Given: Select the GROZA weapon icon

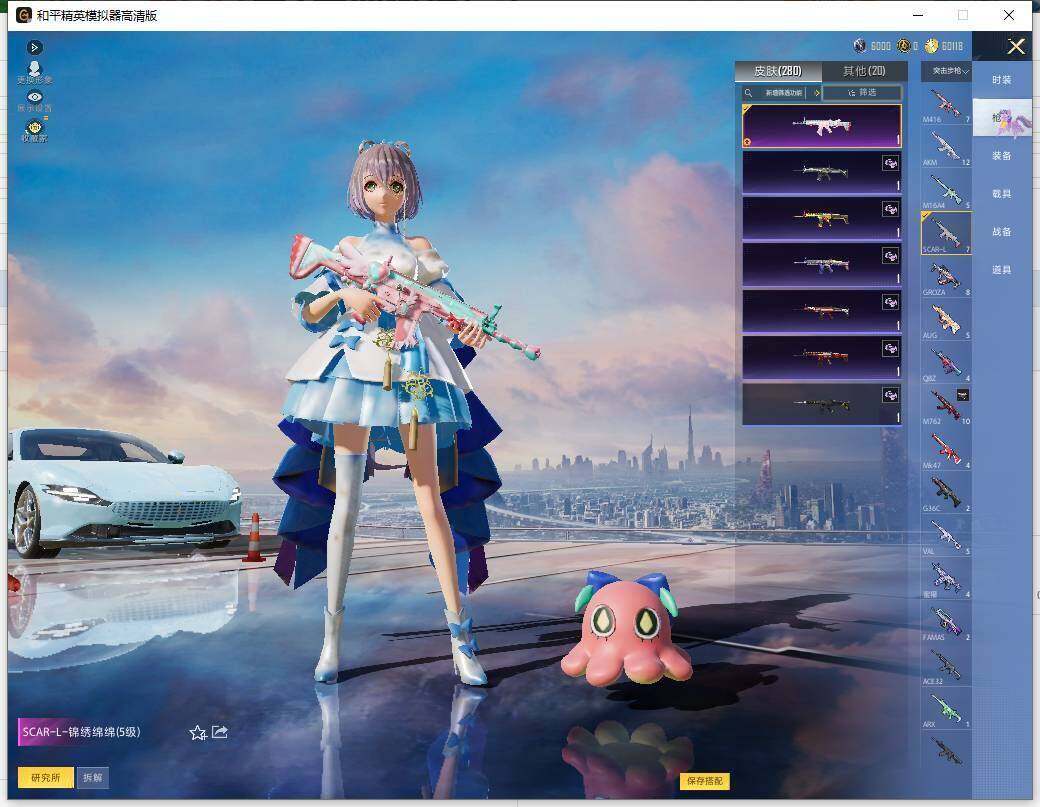Looking at the screenshot, I should pos(946,278).
